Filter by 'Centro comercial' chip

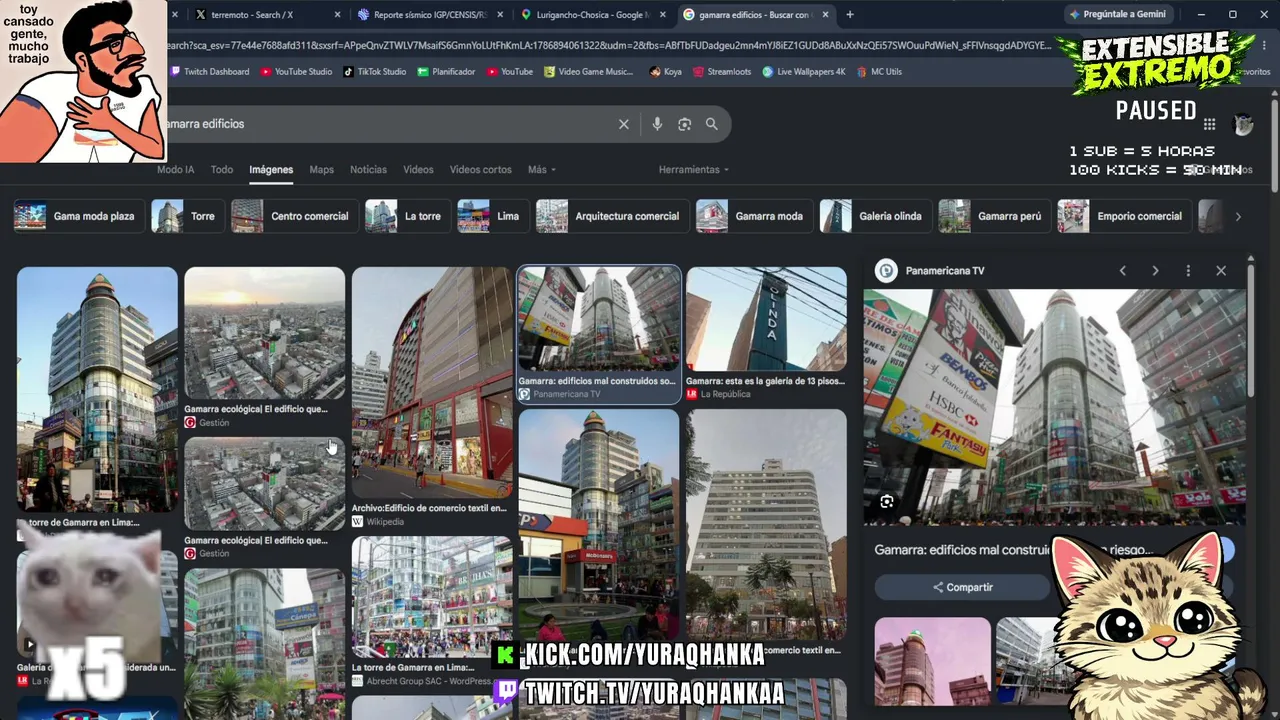point(293,216)
